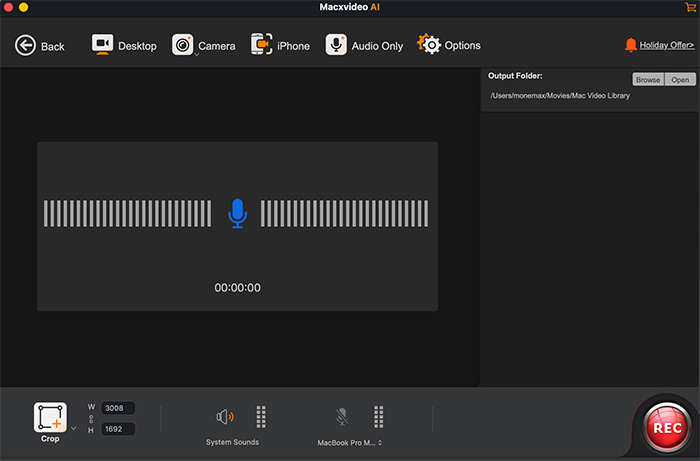The image size is (700, 461).
Task: Click the Audio Only label
Action: 377,46
